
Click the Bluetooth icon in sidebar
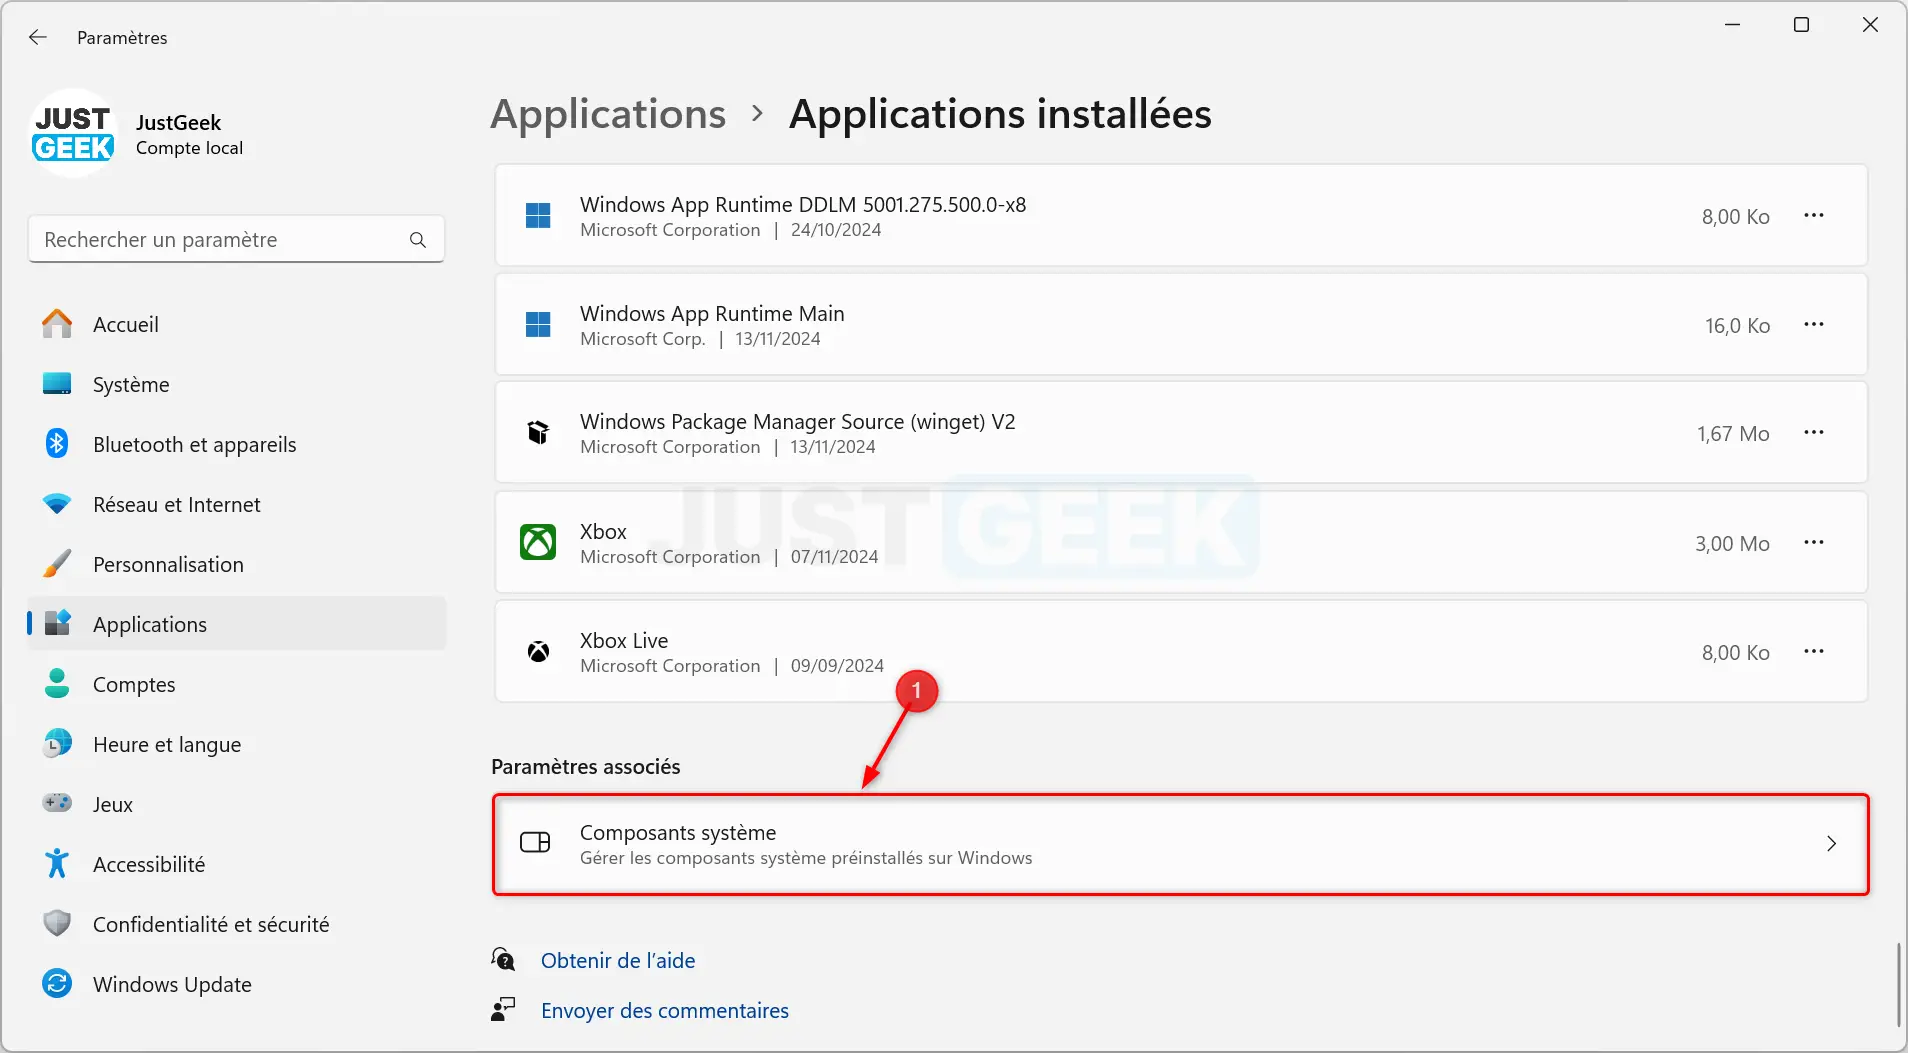coord(57,444)
